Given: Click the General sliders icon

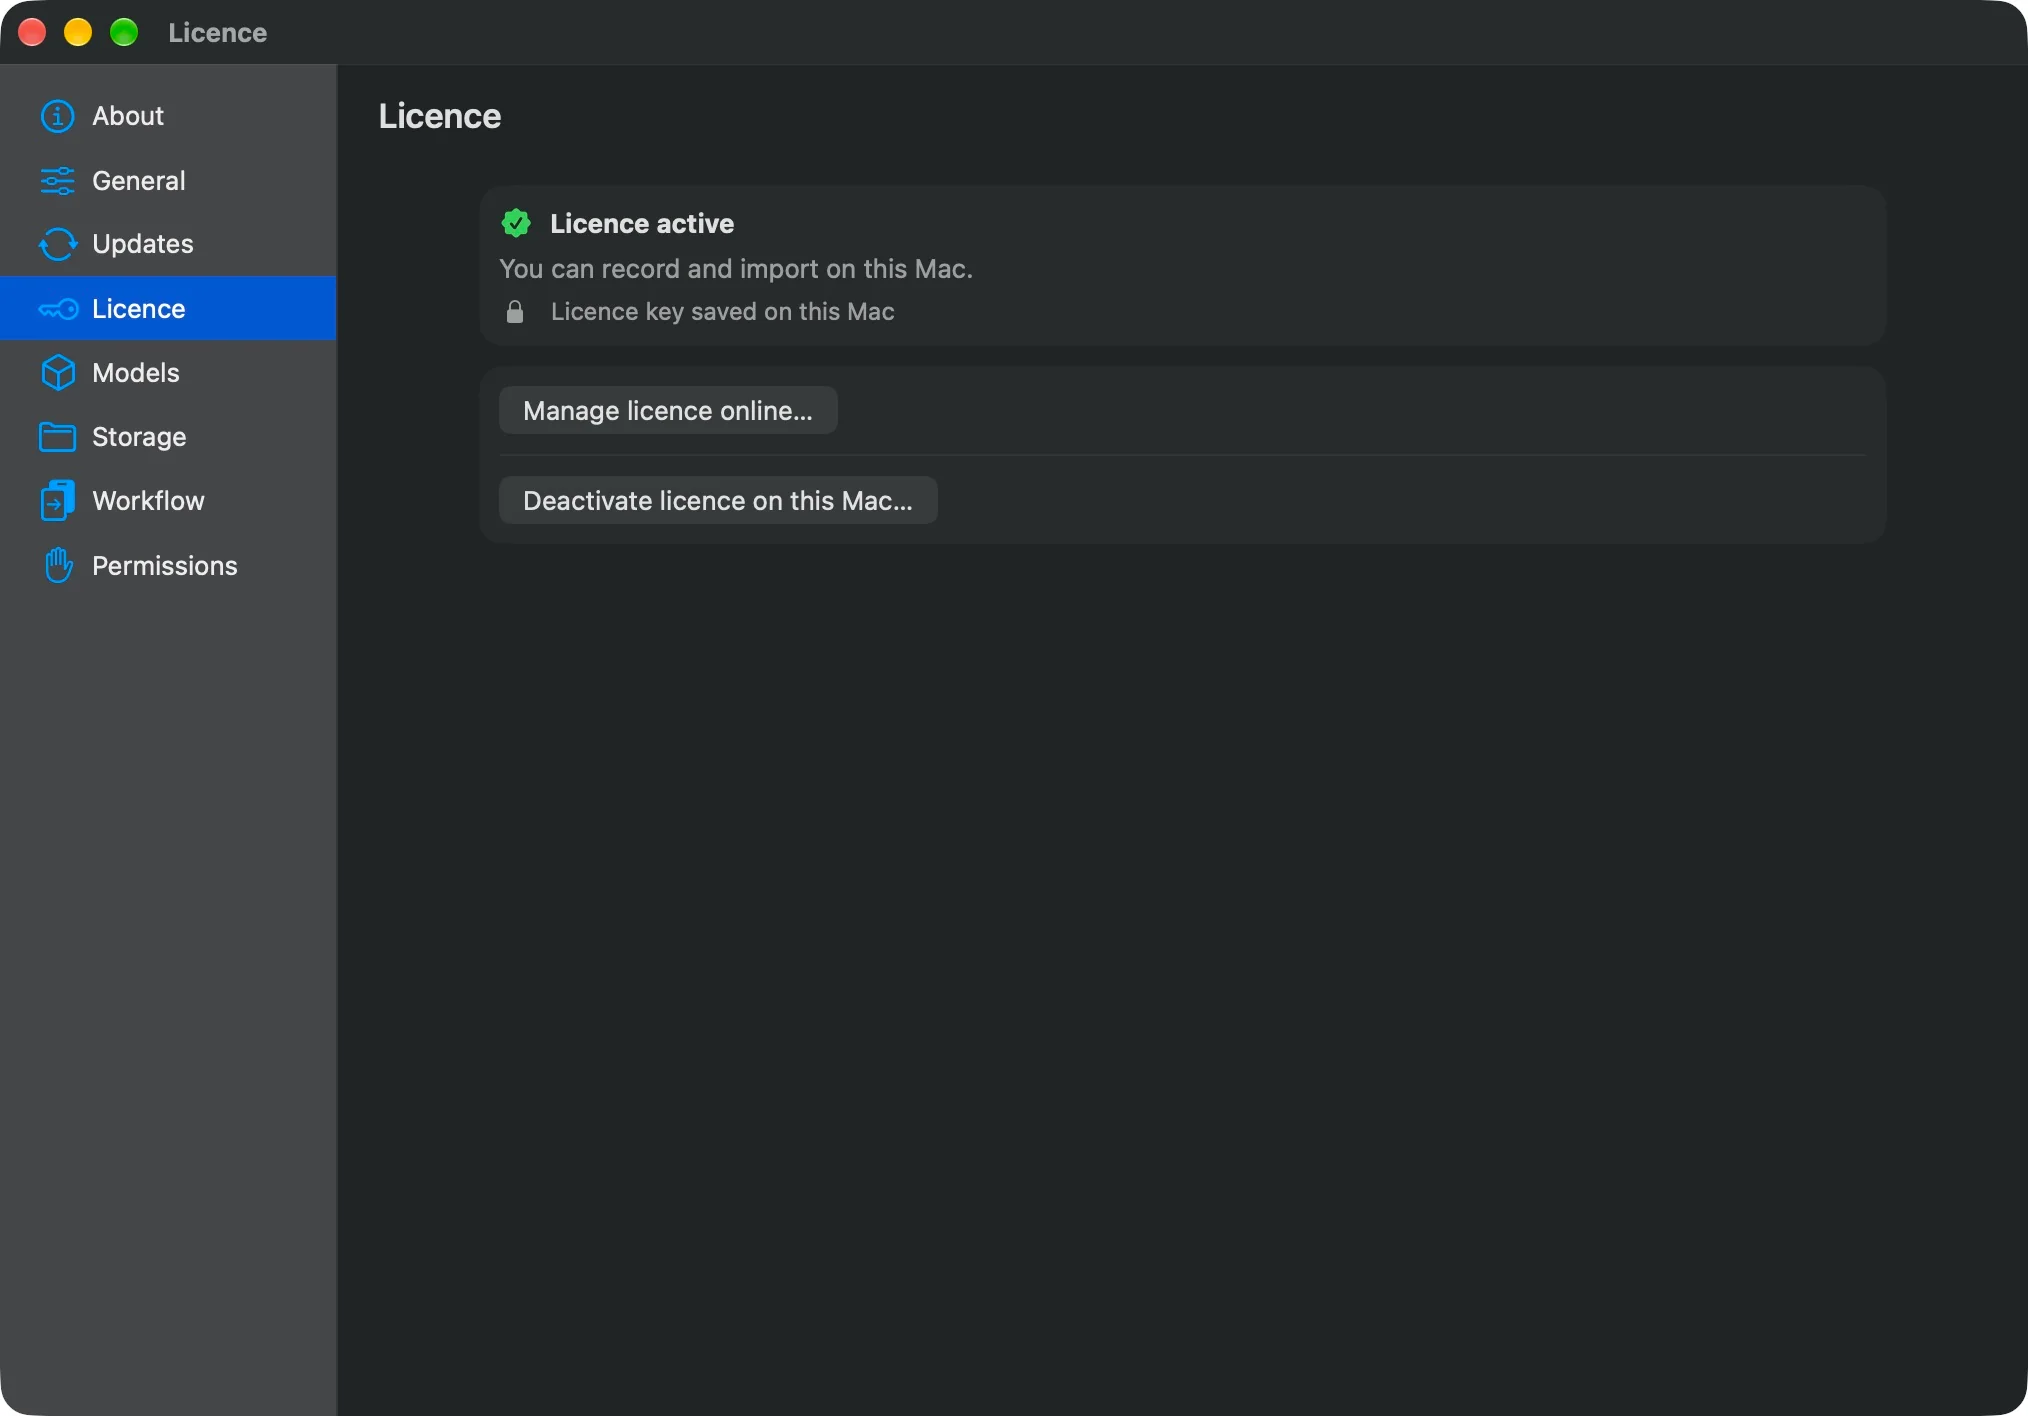Looking at the screenshot, I should pos(57,181).
